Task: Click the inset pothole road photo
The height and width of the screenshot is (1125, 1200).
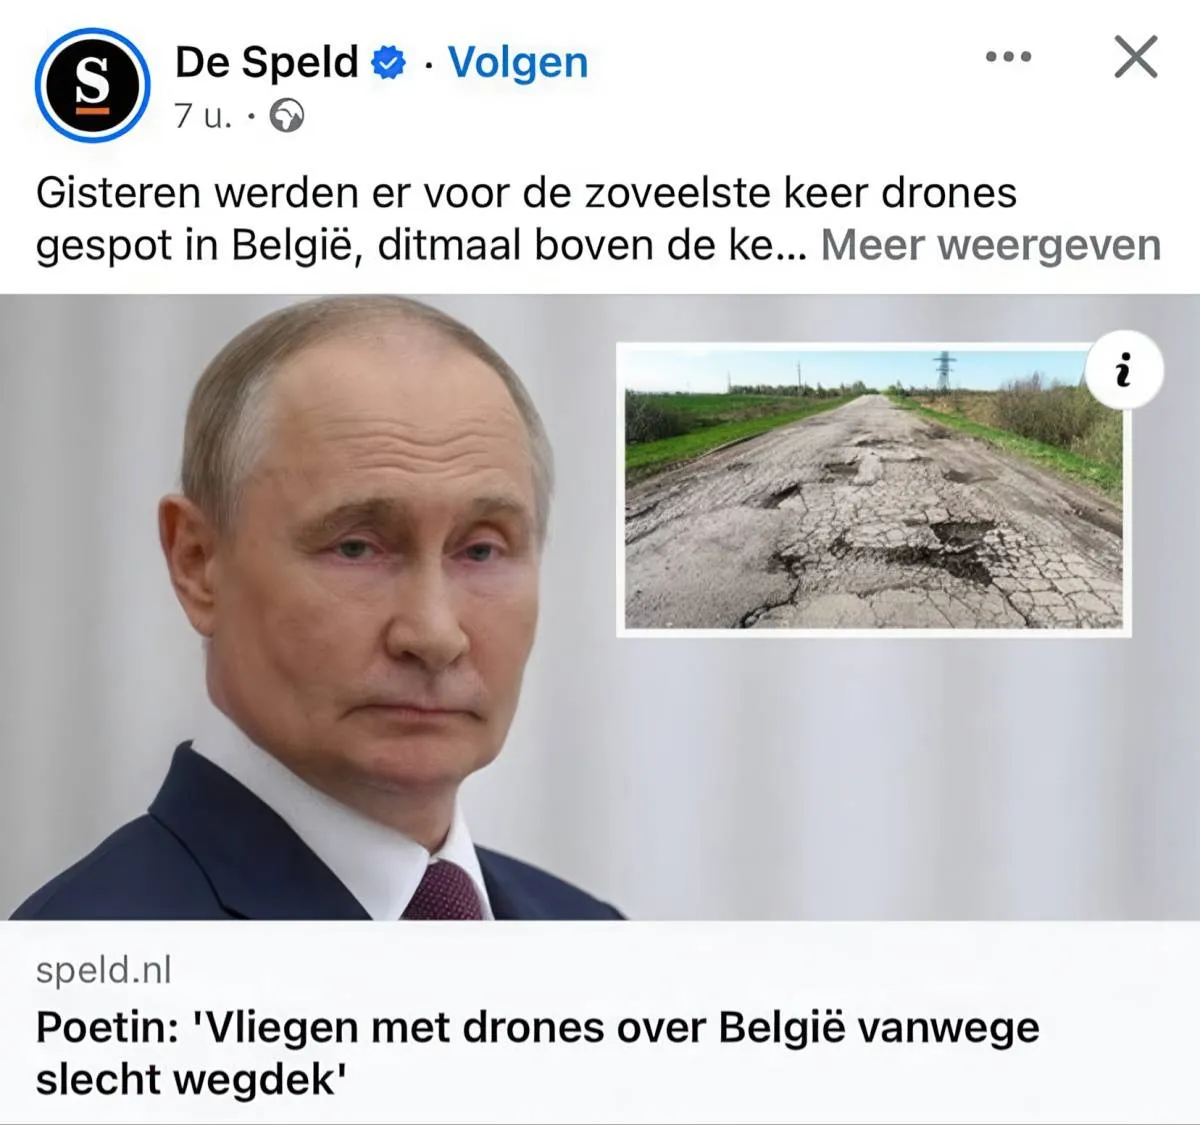Action: click(874, 490)
